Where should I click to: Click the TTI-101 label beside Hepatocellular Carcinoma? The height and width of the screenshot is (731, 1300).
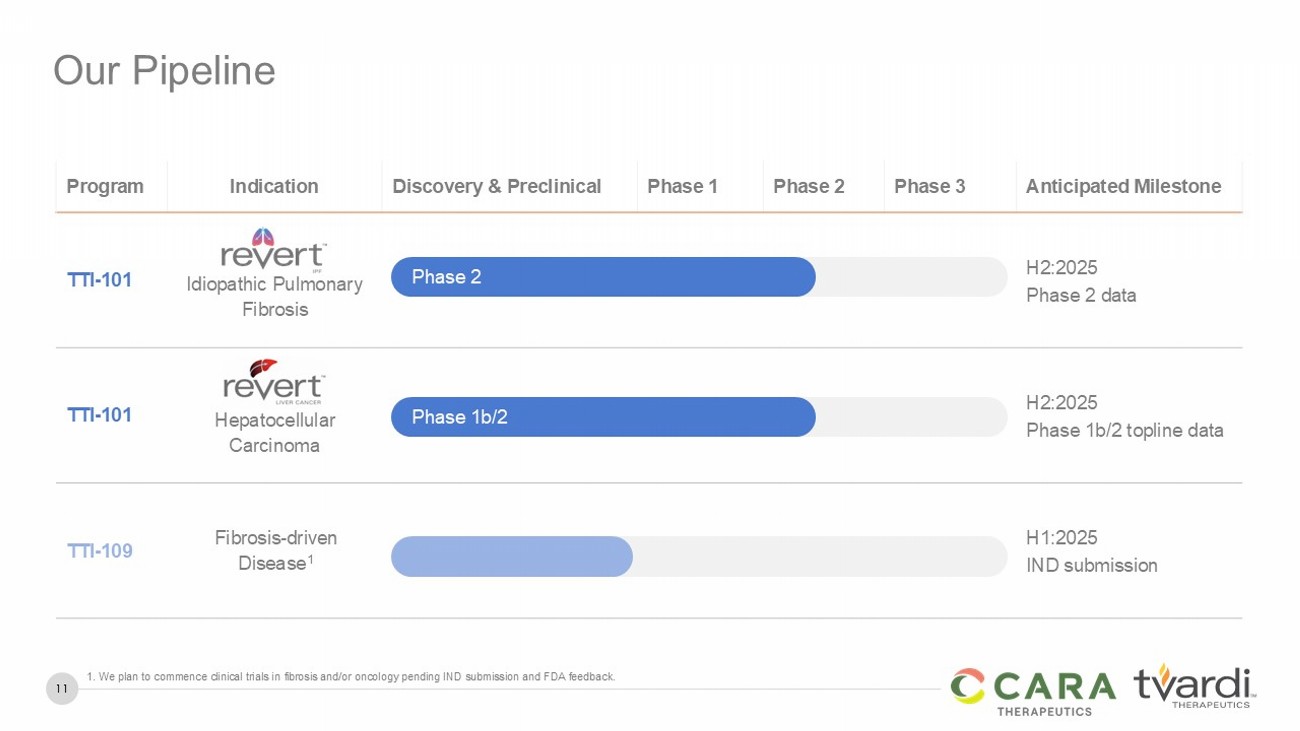100,415
